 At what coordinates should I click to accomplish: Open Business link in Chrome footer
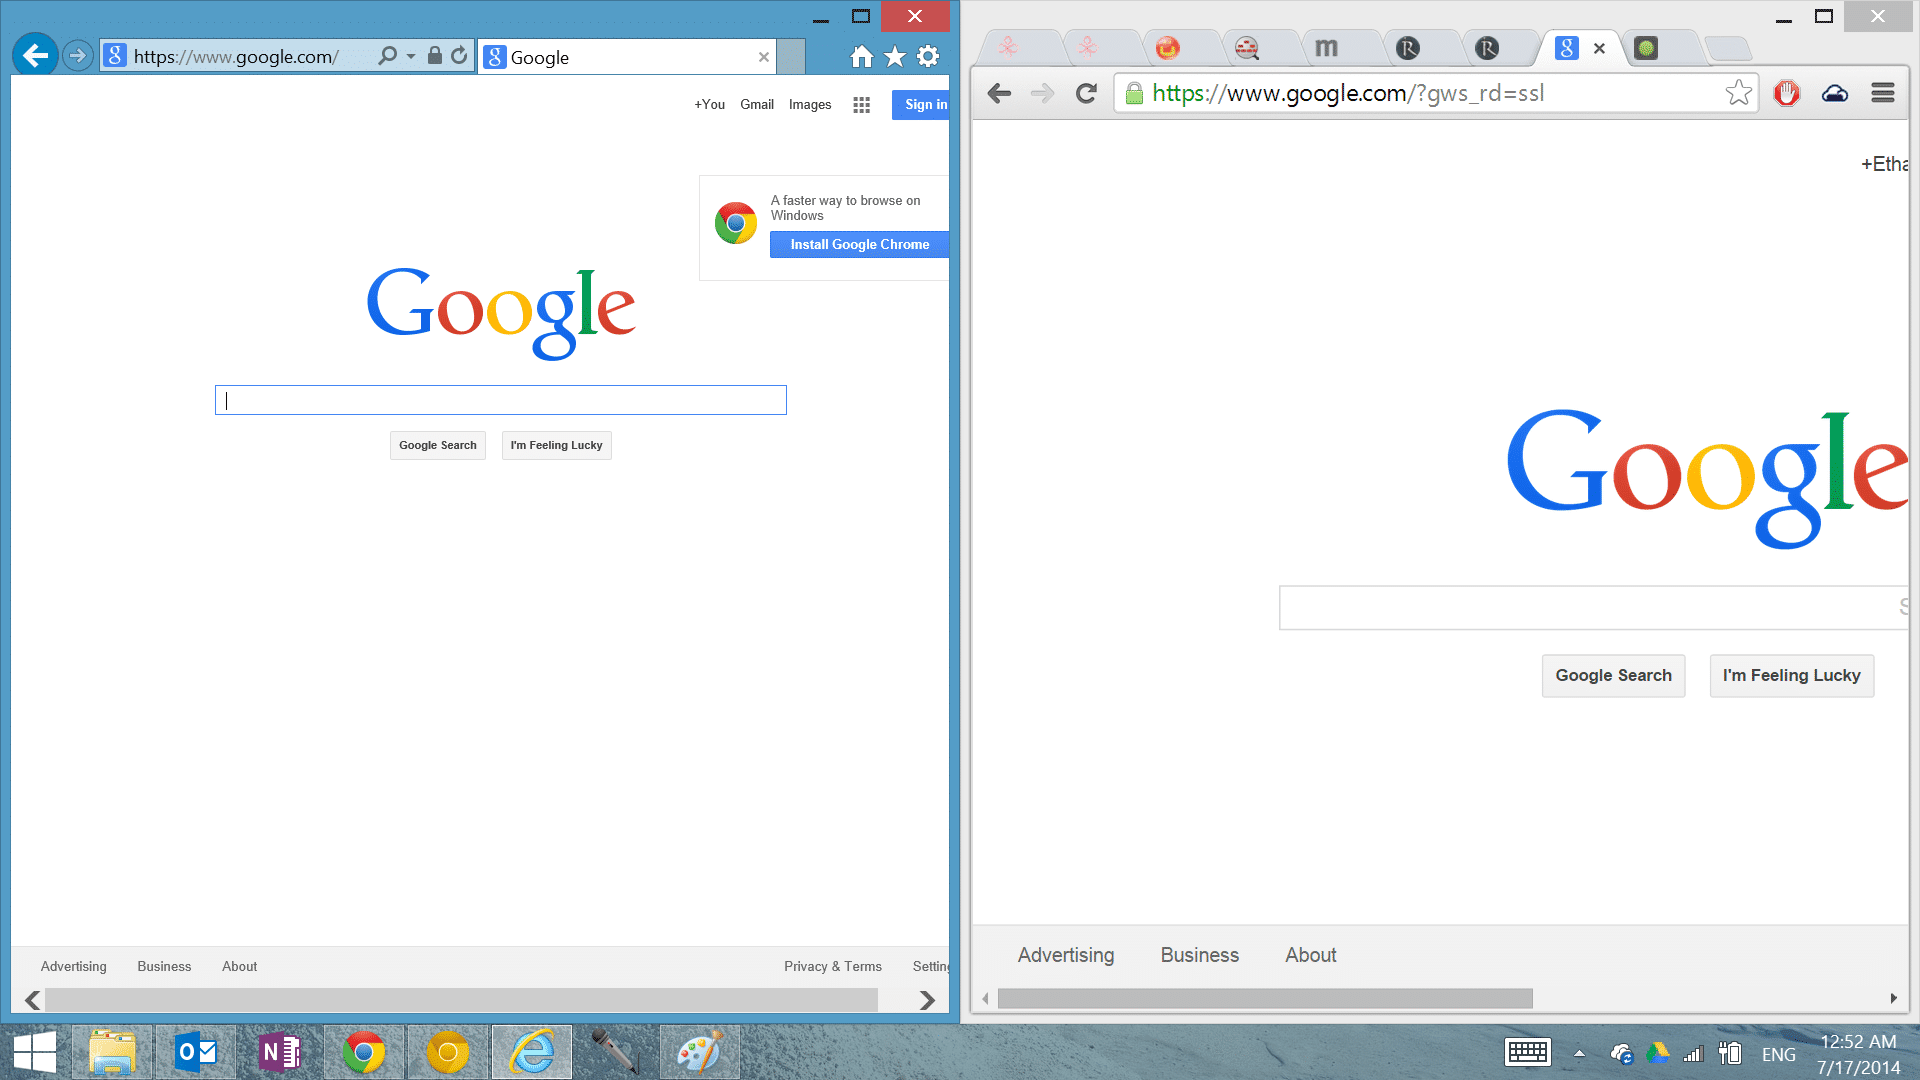coord(1199,955)
